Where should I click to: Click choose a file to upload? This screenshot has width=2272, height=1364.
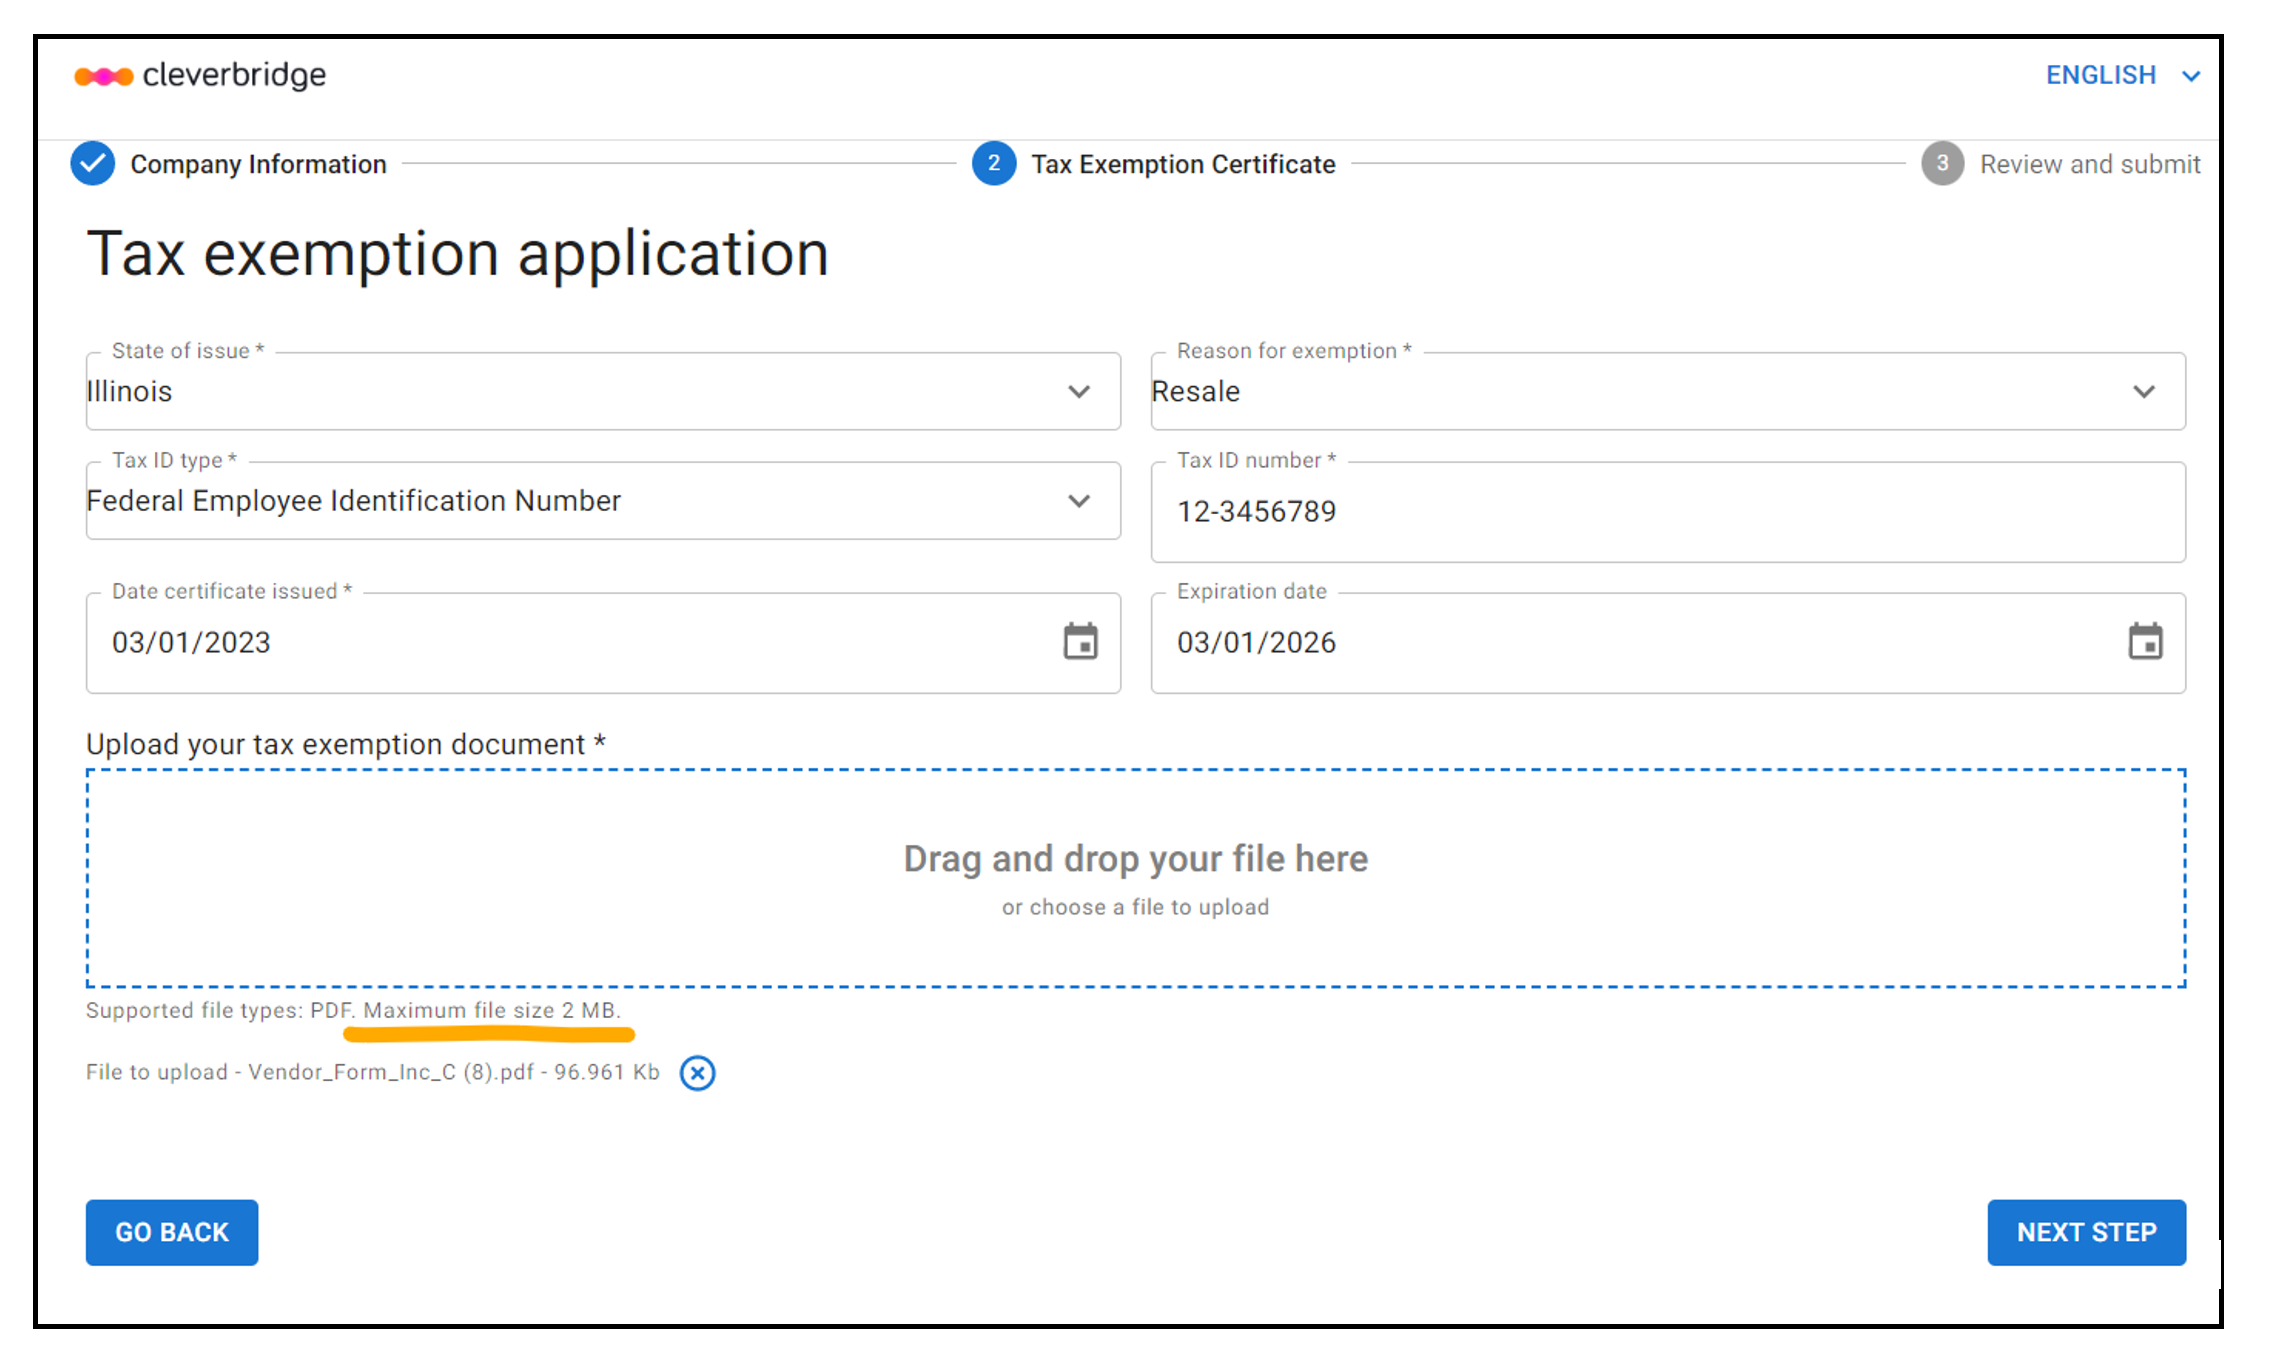tap(1135, 906)
